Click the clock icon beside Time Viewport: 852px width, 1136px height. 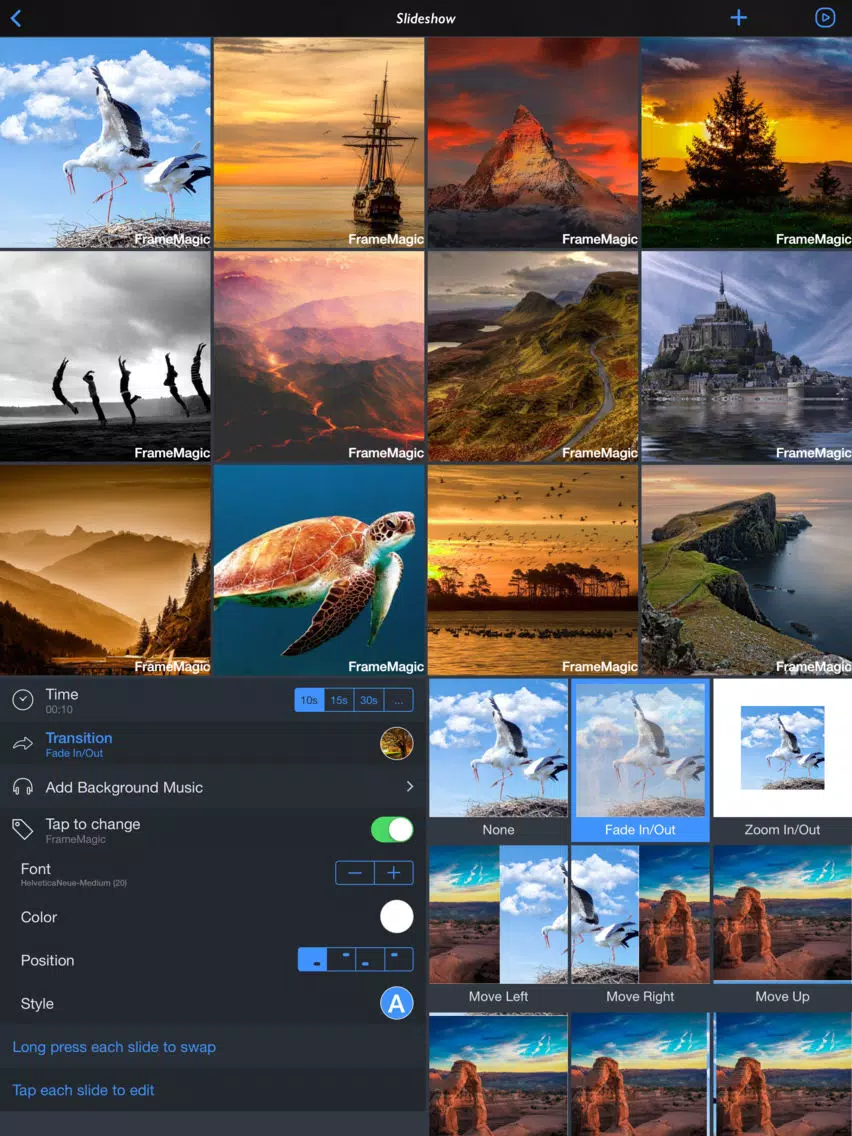pos(22,700)
